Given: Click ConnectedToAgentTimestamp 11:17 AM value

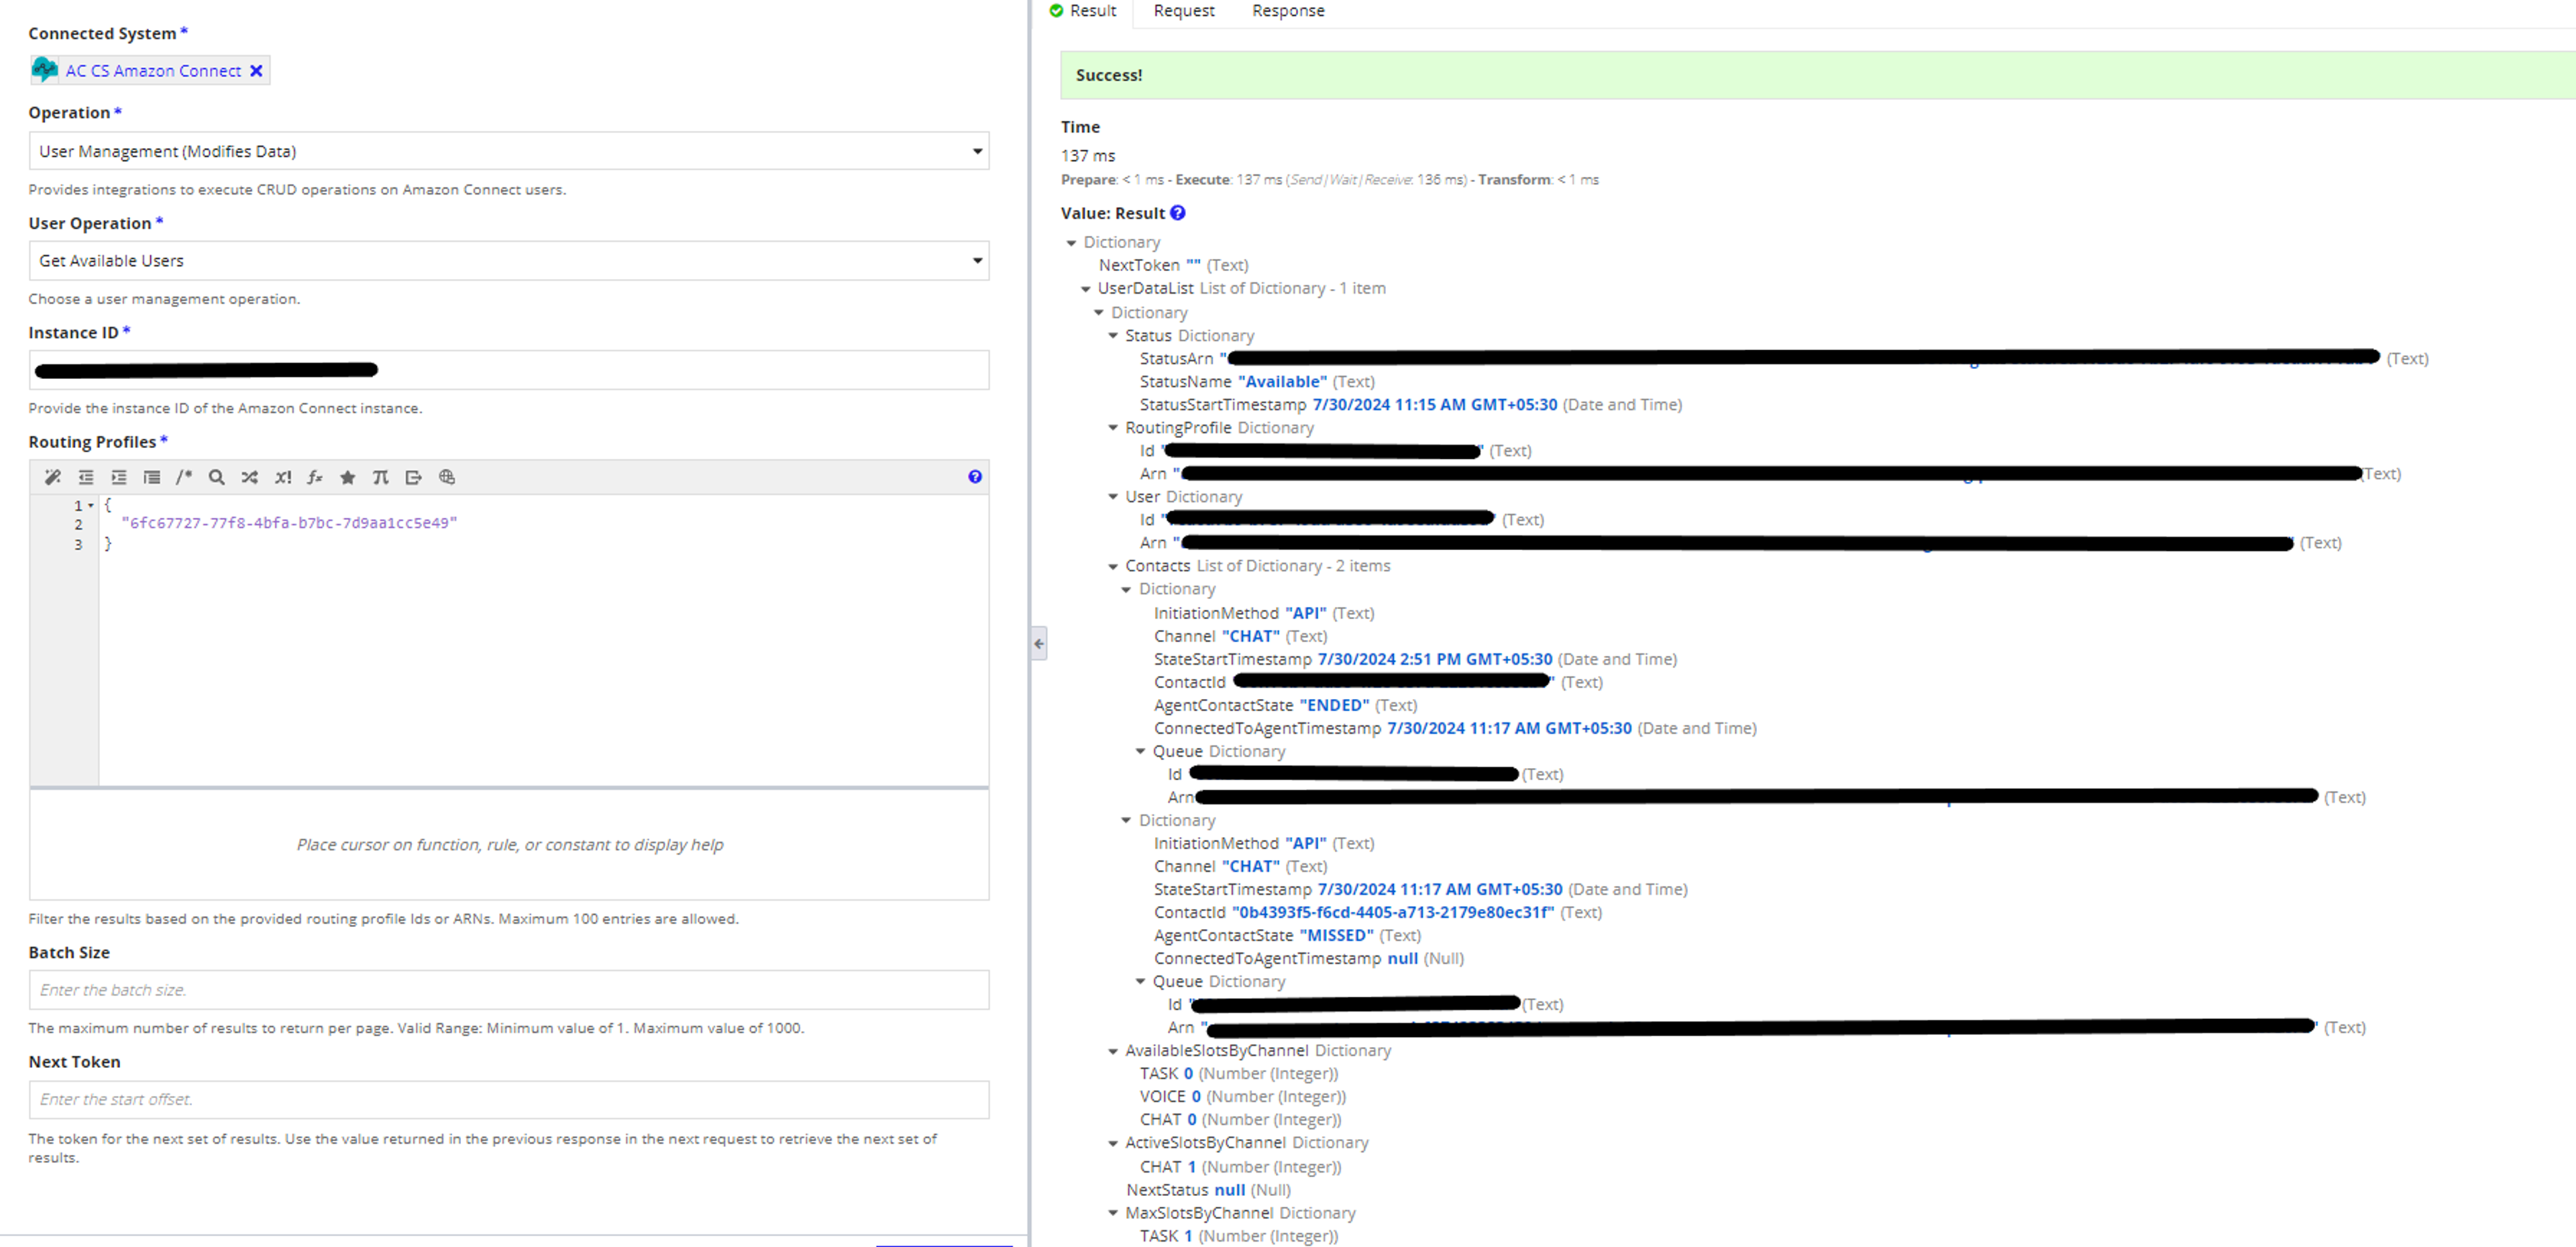Looking at the screenshot, I should (1509, 729).
